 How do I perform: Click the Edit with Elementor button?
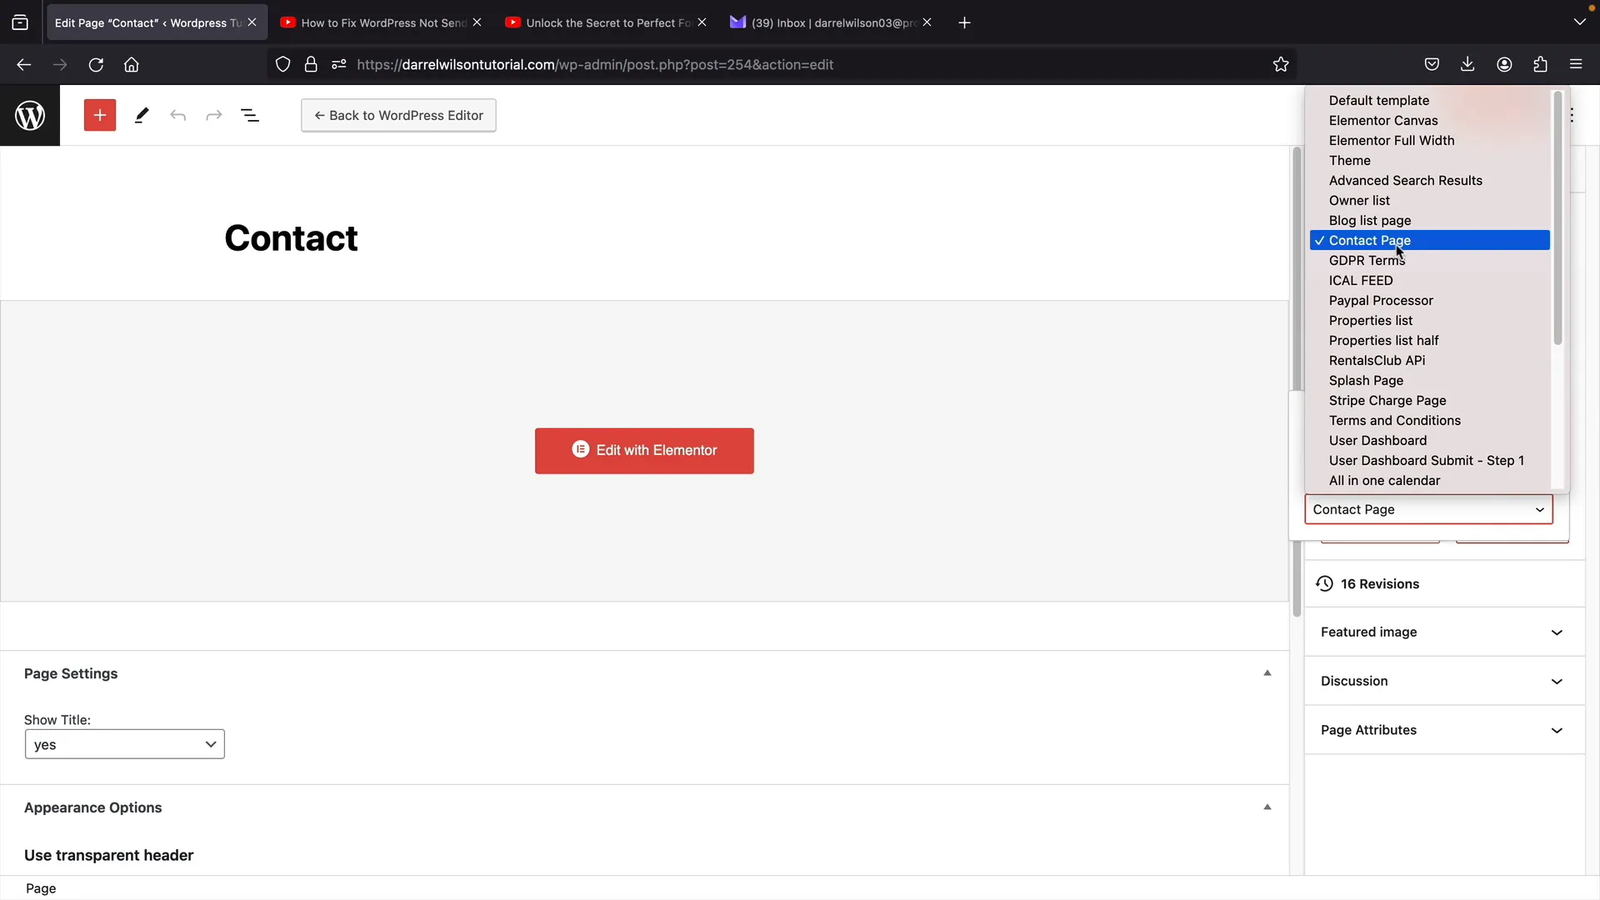click(644, 451)
